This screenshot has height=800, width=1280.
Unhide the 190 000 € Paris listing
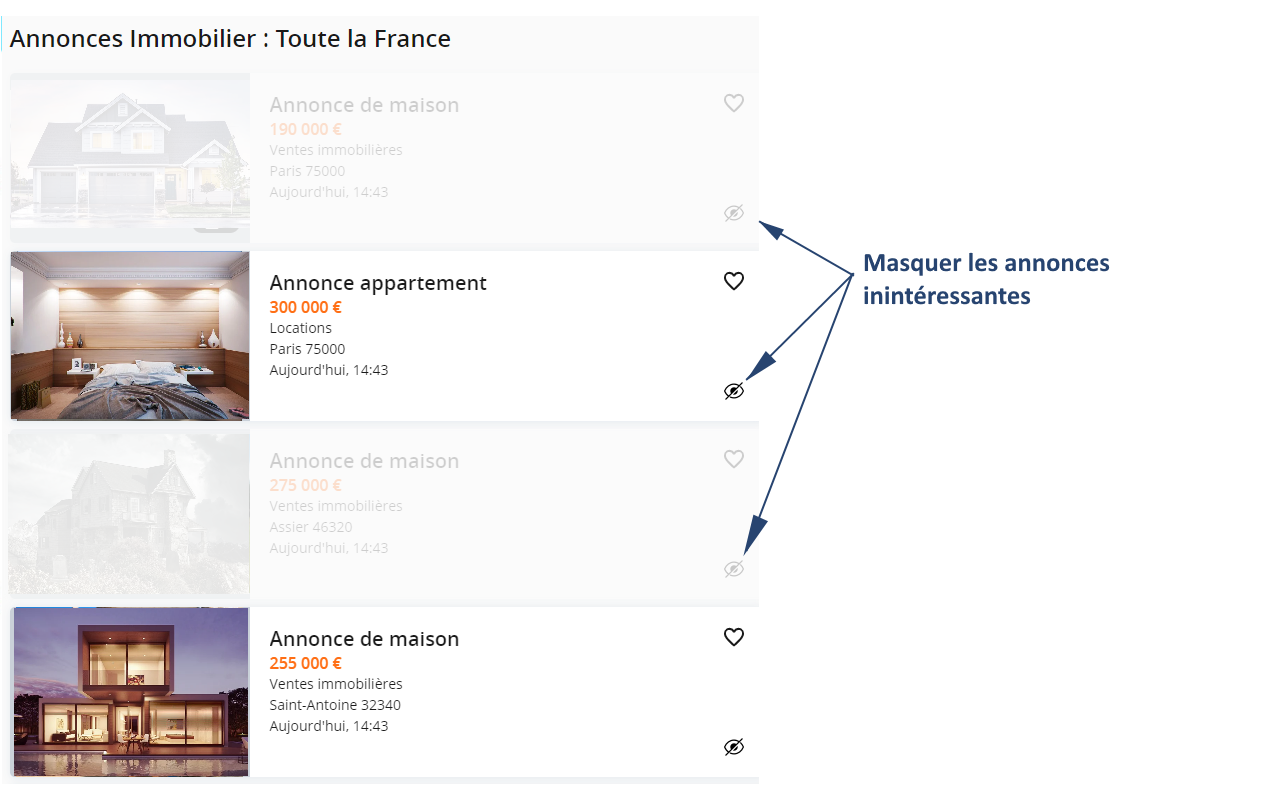[x=734, y=213]
